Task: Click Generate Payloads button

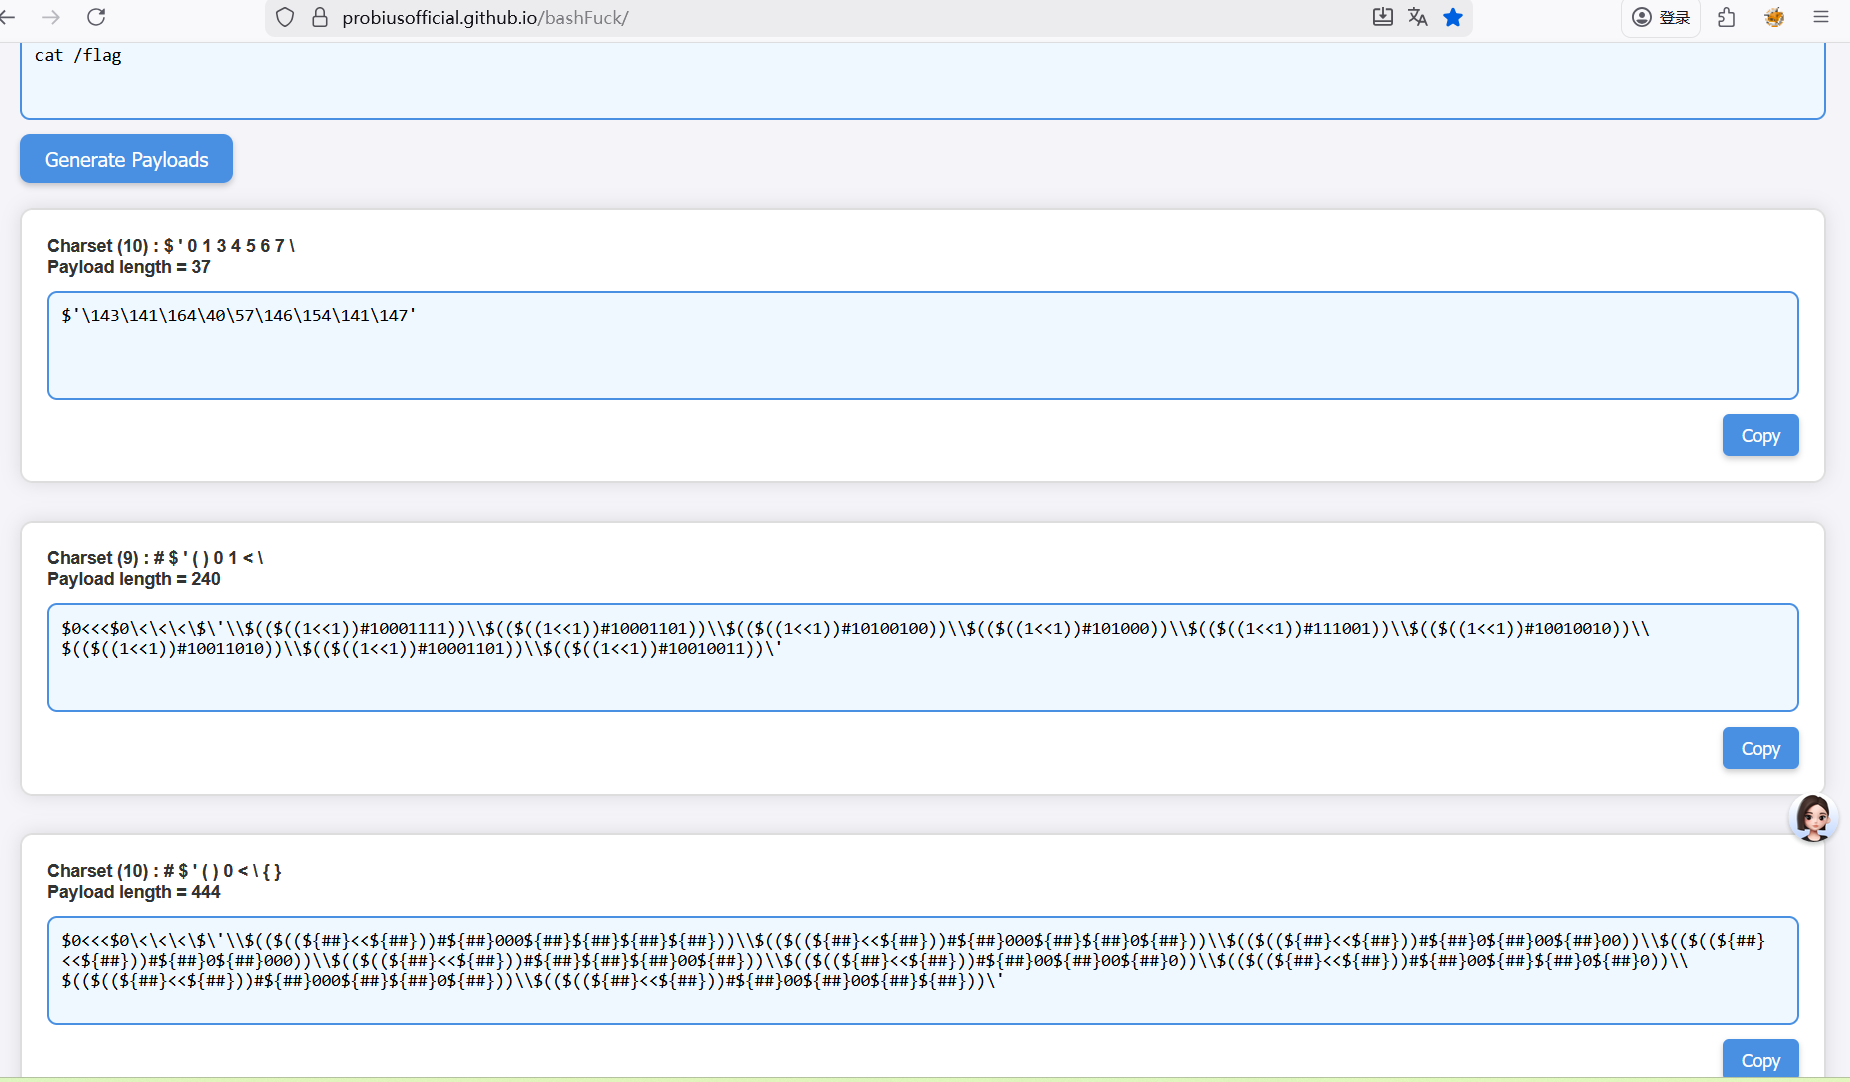Action: click(x=126, y=159)
